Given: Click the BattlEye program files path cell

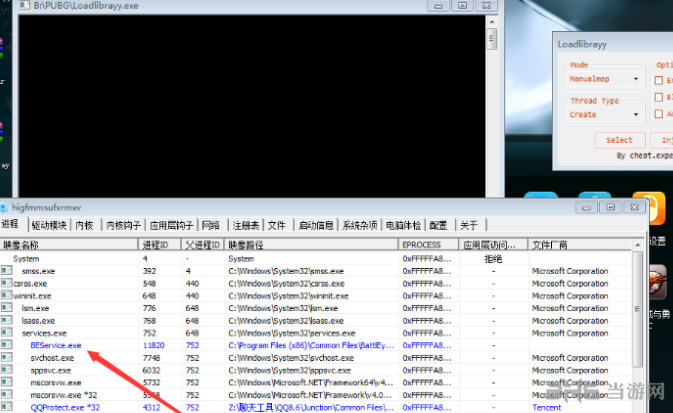Looking at the screenshot, I should click(x=311, y=345).
